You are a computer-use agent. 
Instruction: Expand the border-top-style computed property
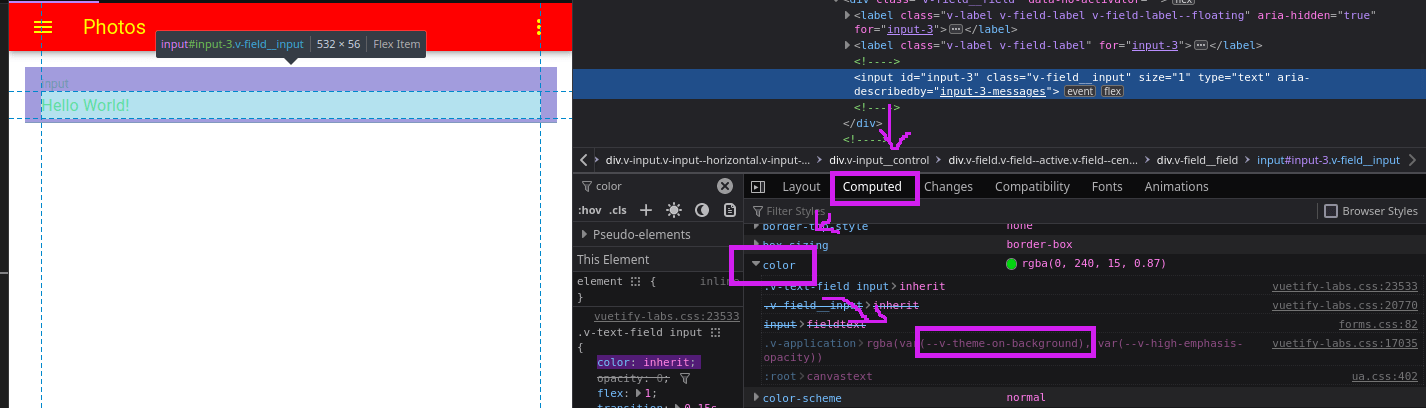coord(756,227)
